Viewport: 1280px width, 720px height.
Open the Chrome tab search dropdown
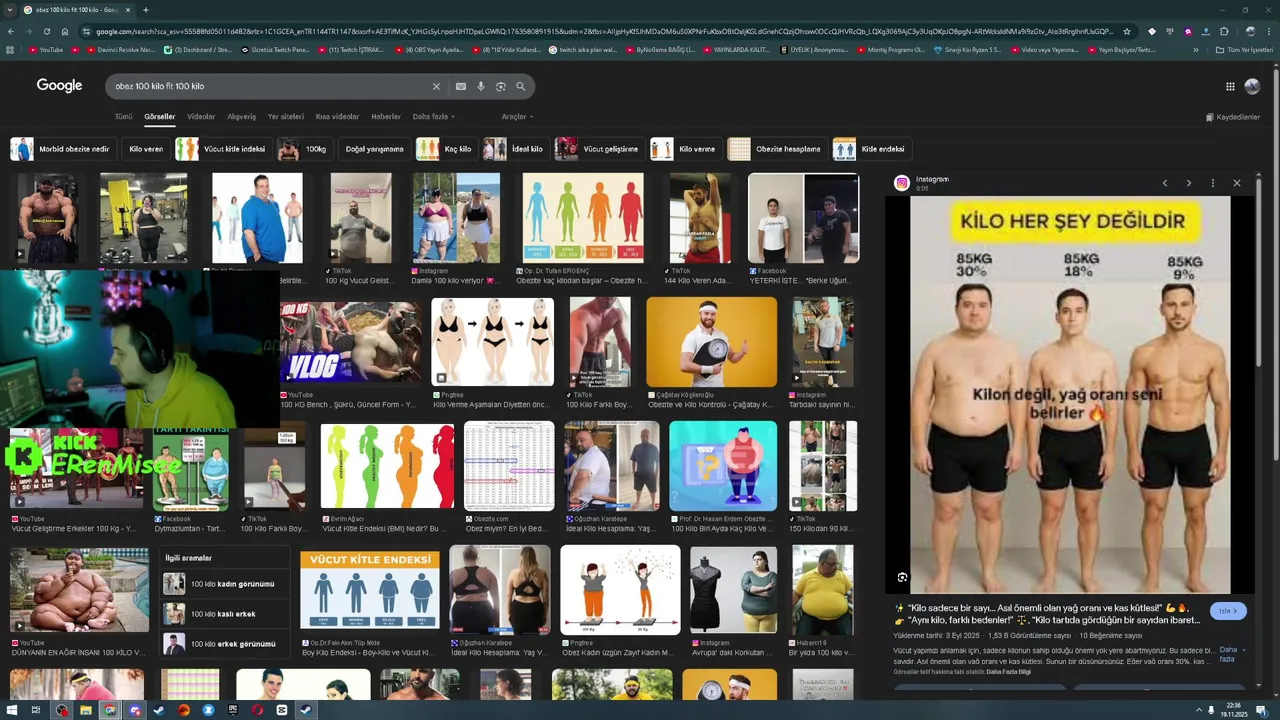(x=11, y=10)
